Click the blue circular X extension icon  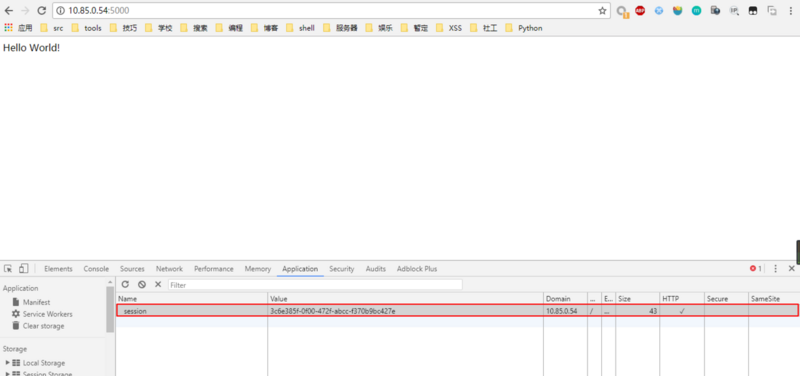(x=659, y=11)
